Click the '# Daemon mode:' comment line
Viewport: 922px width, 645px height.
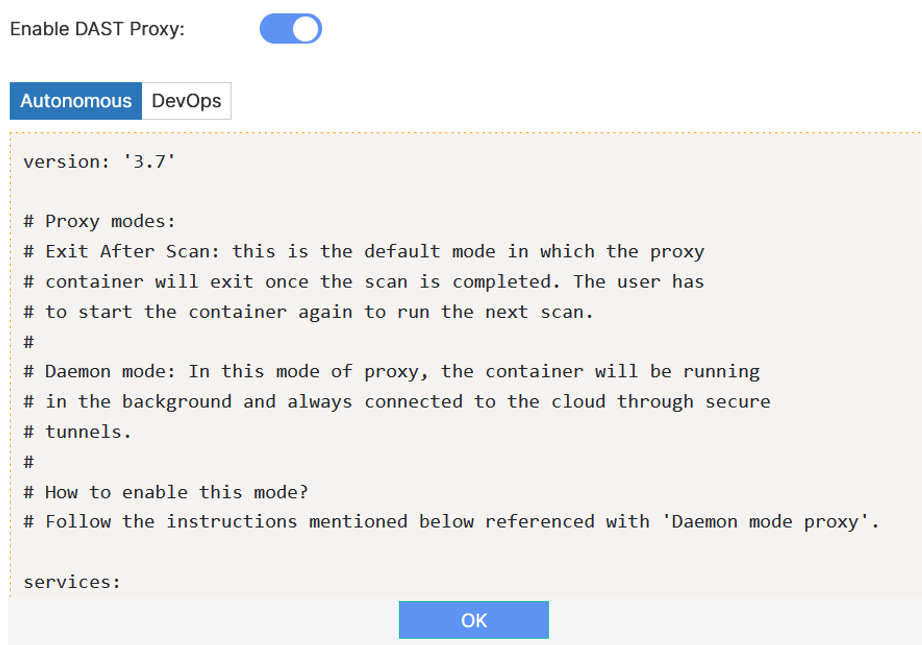[391, 371]
